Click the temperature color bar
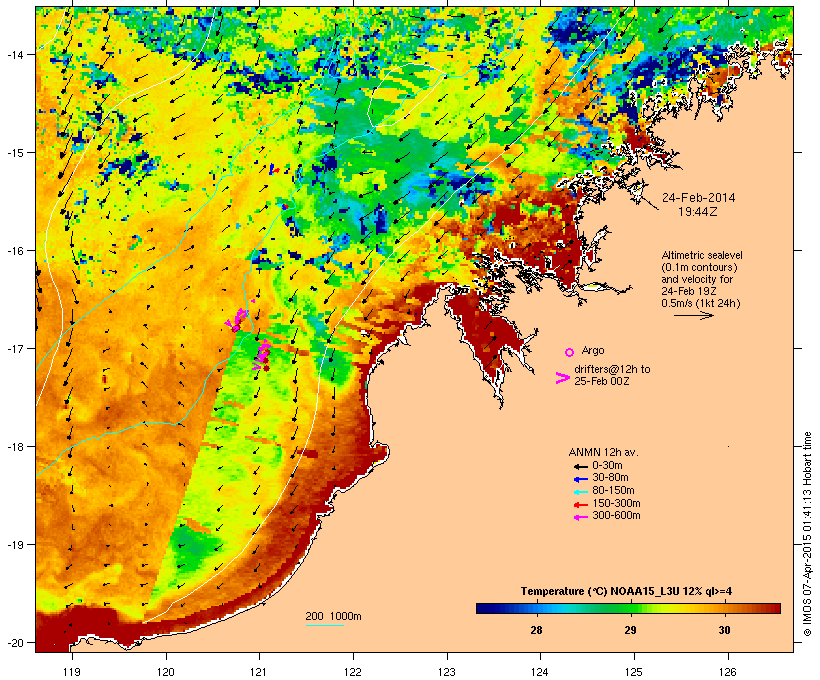 pos(628,608)
